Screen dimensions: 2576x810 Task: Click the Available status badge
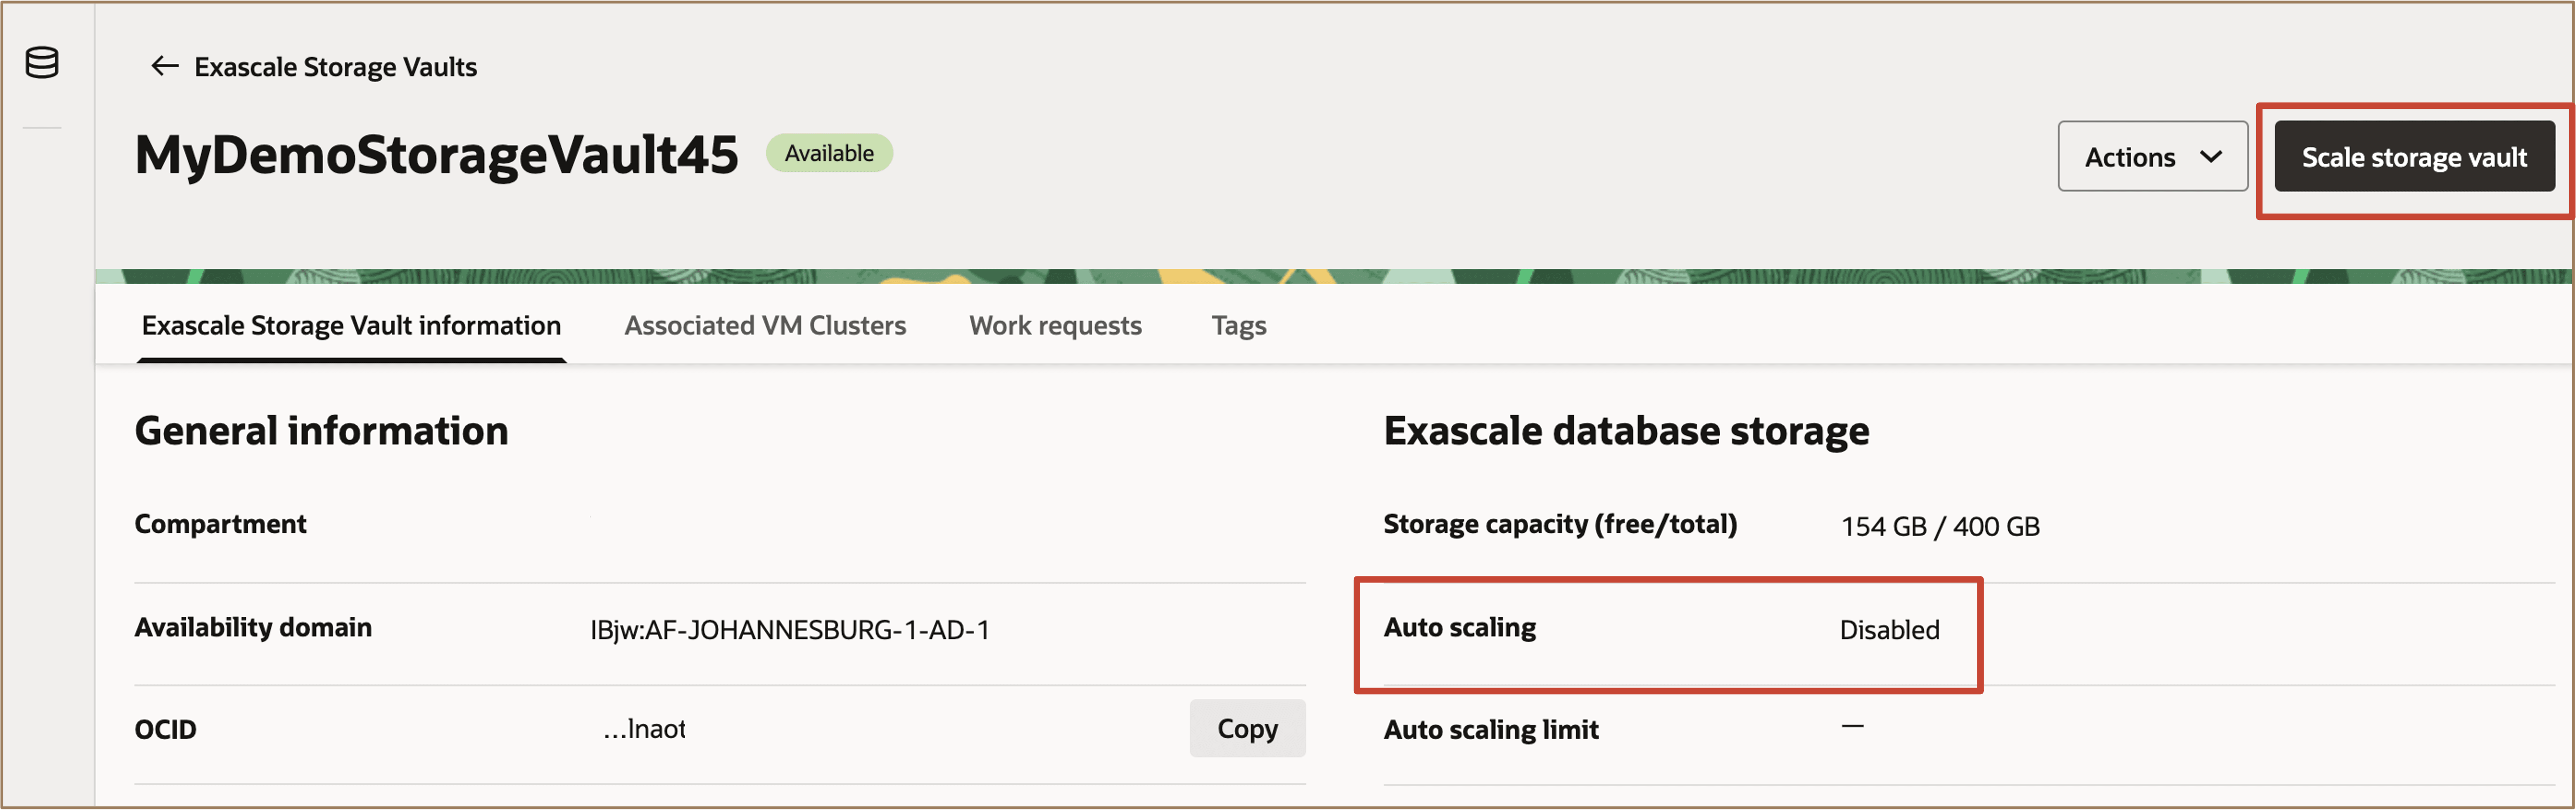829,152
